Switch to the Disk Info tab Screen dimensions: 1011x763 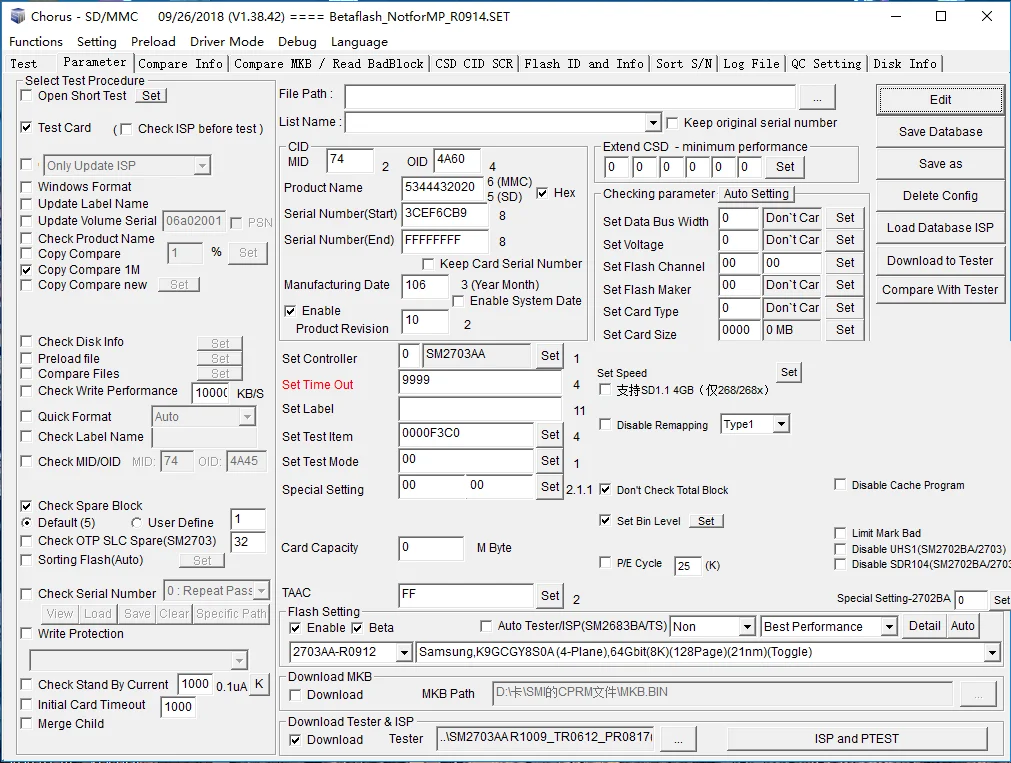[905, 63]
